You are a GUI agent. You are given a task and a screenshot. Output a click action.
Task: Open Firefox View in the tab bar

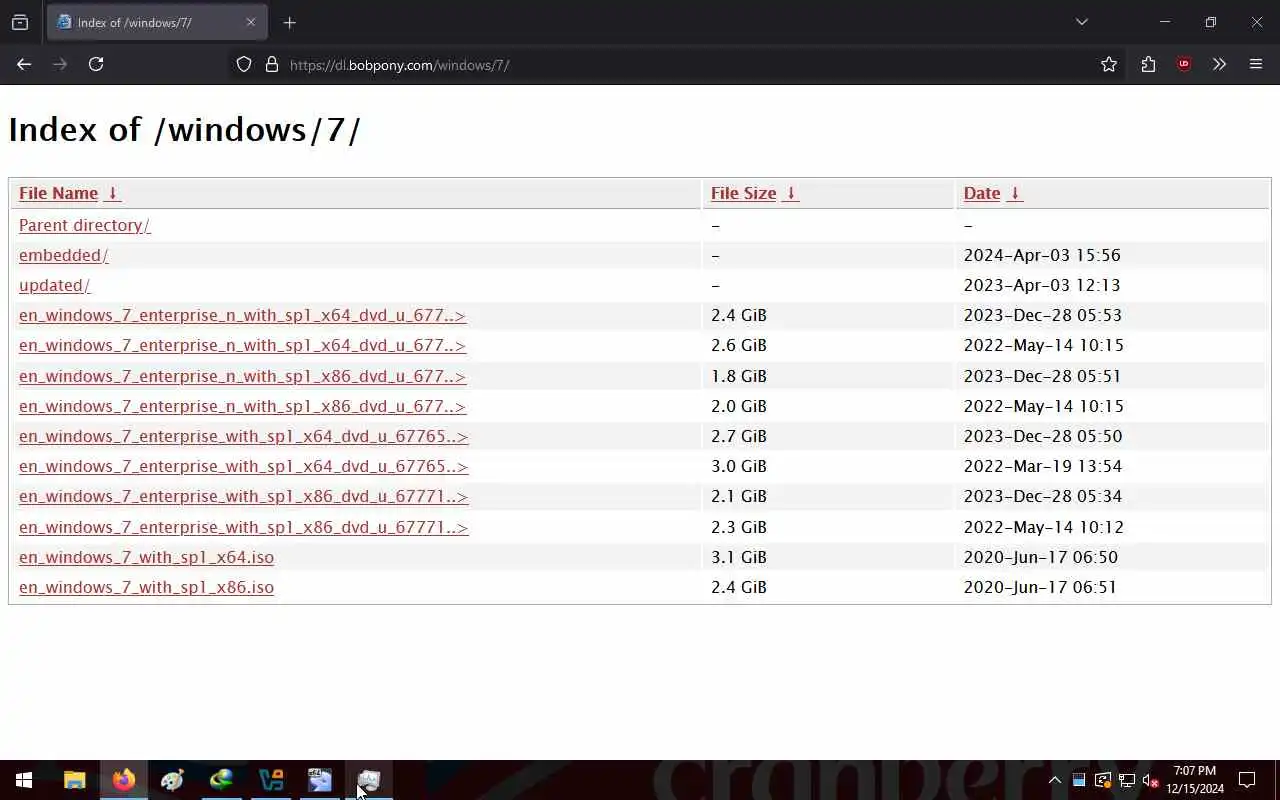[x=20, y=22]
